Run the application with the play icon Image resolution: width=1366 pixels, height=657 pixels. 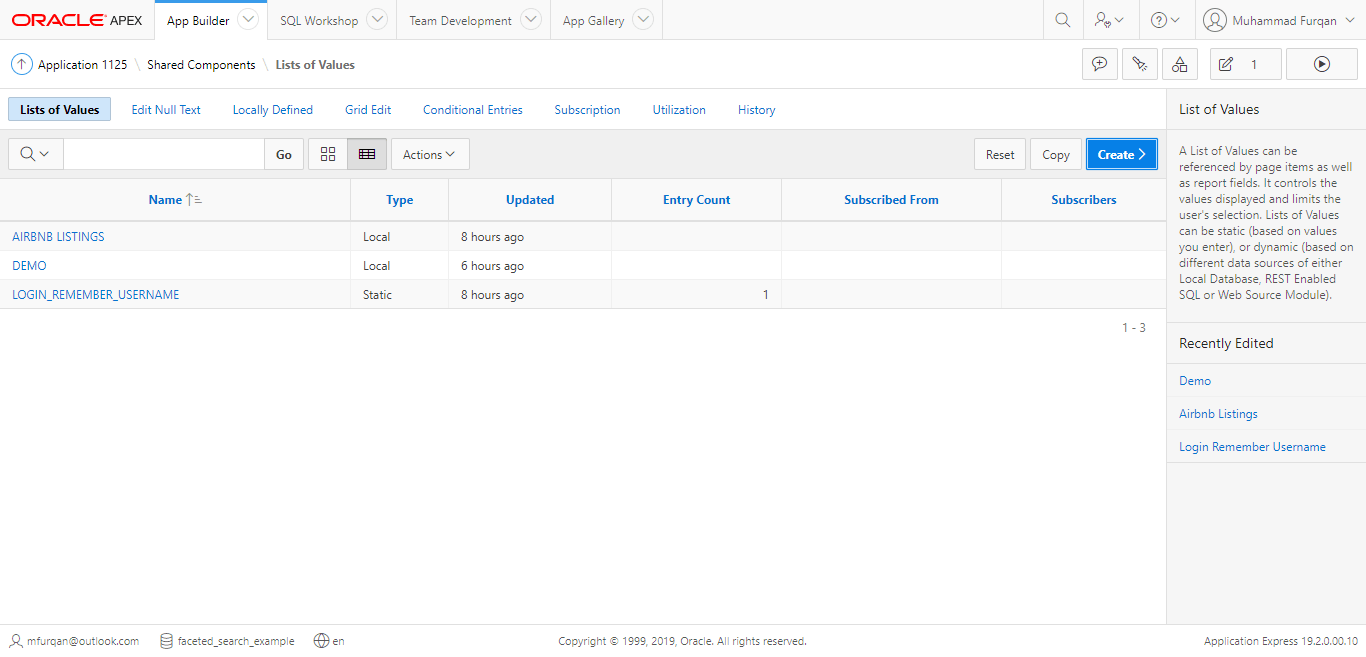pyautogui.click(x=1322, y=63)
